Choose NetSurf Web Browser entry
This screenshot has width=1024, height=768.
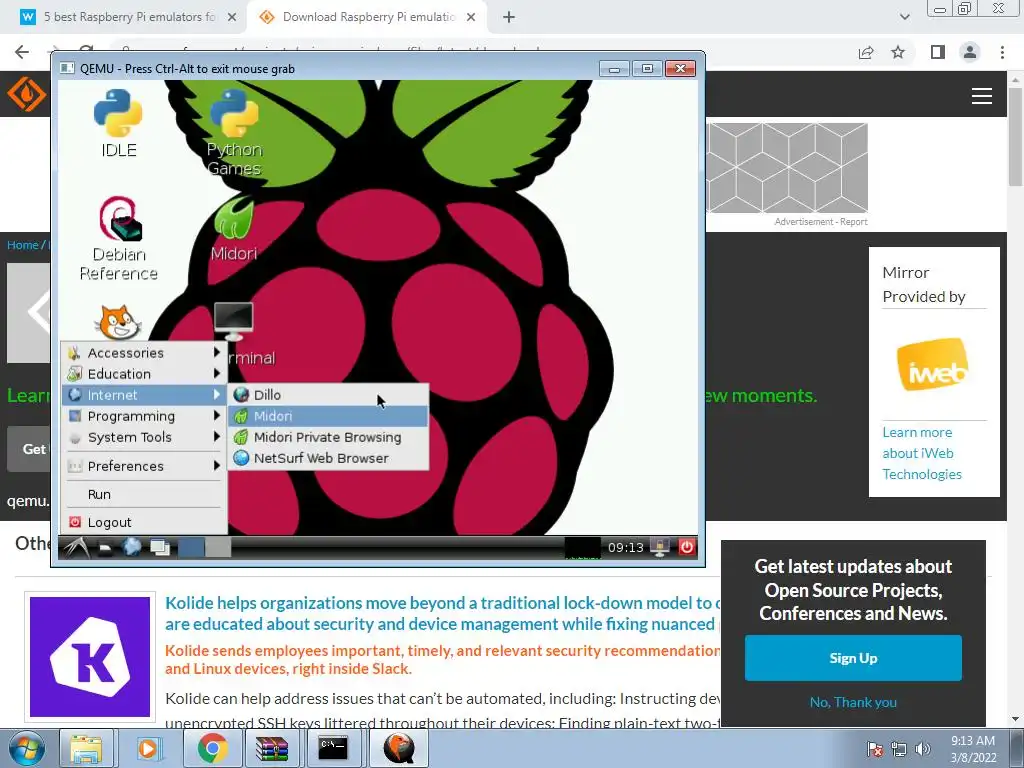coord(328,458)
